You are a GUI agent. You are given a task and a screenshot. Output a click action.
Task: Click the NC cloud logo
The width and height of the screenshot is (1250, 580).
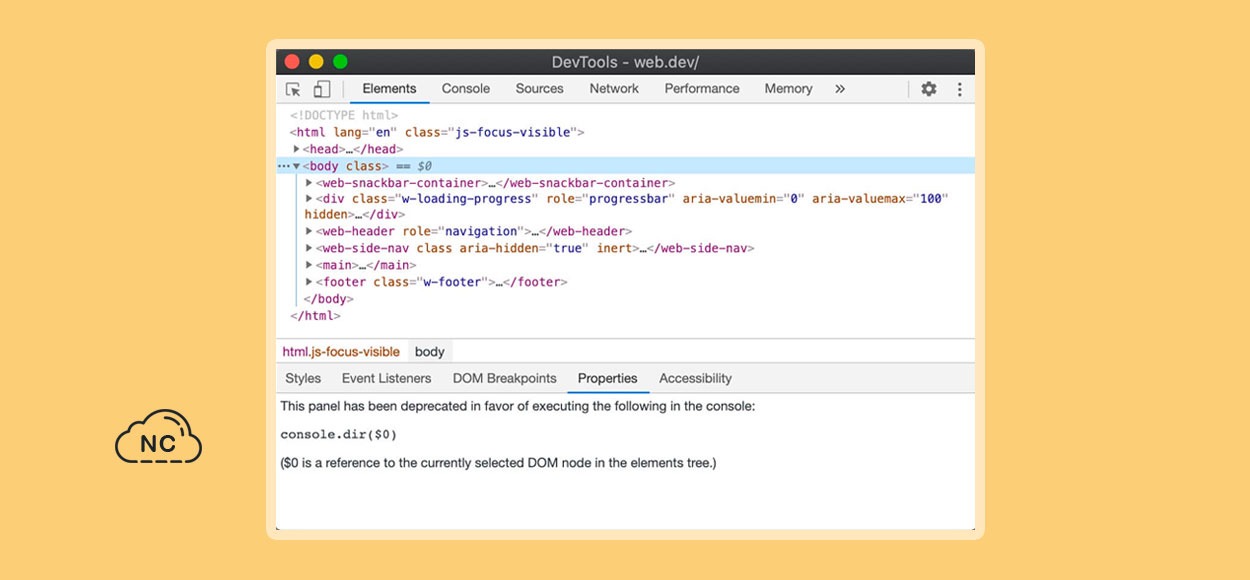tap(158, 437)
